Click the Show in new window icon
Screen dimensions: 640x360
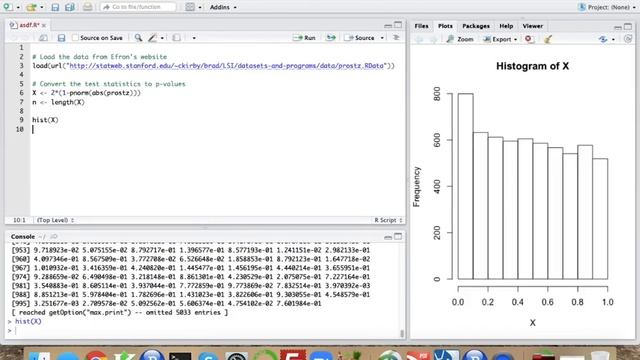click(43, 38)
